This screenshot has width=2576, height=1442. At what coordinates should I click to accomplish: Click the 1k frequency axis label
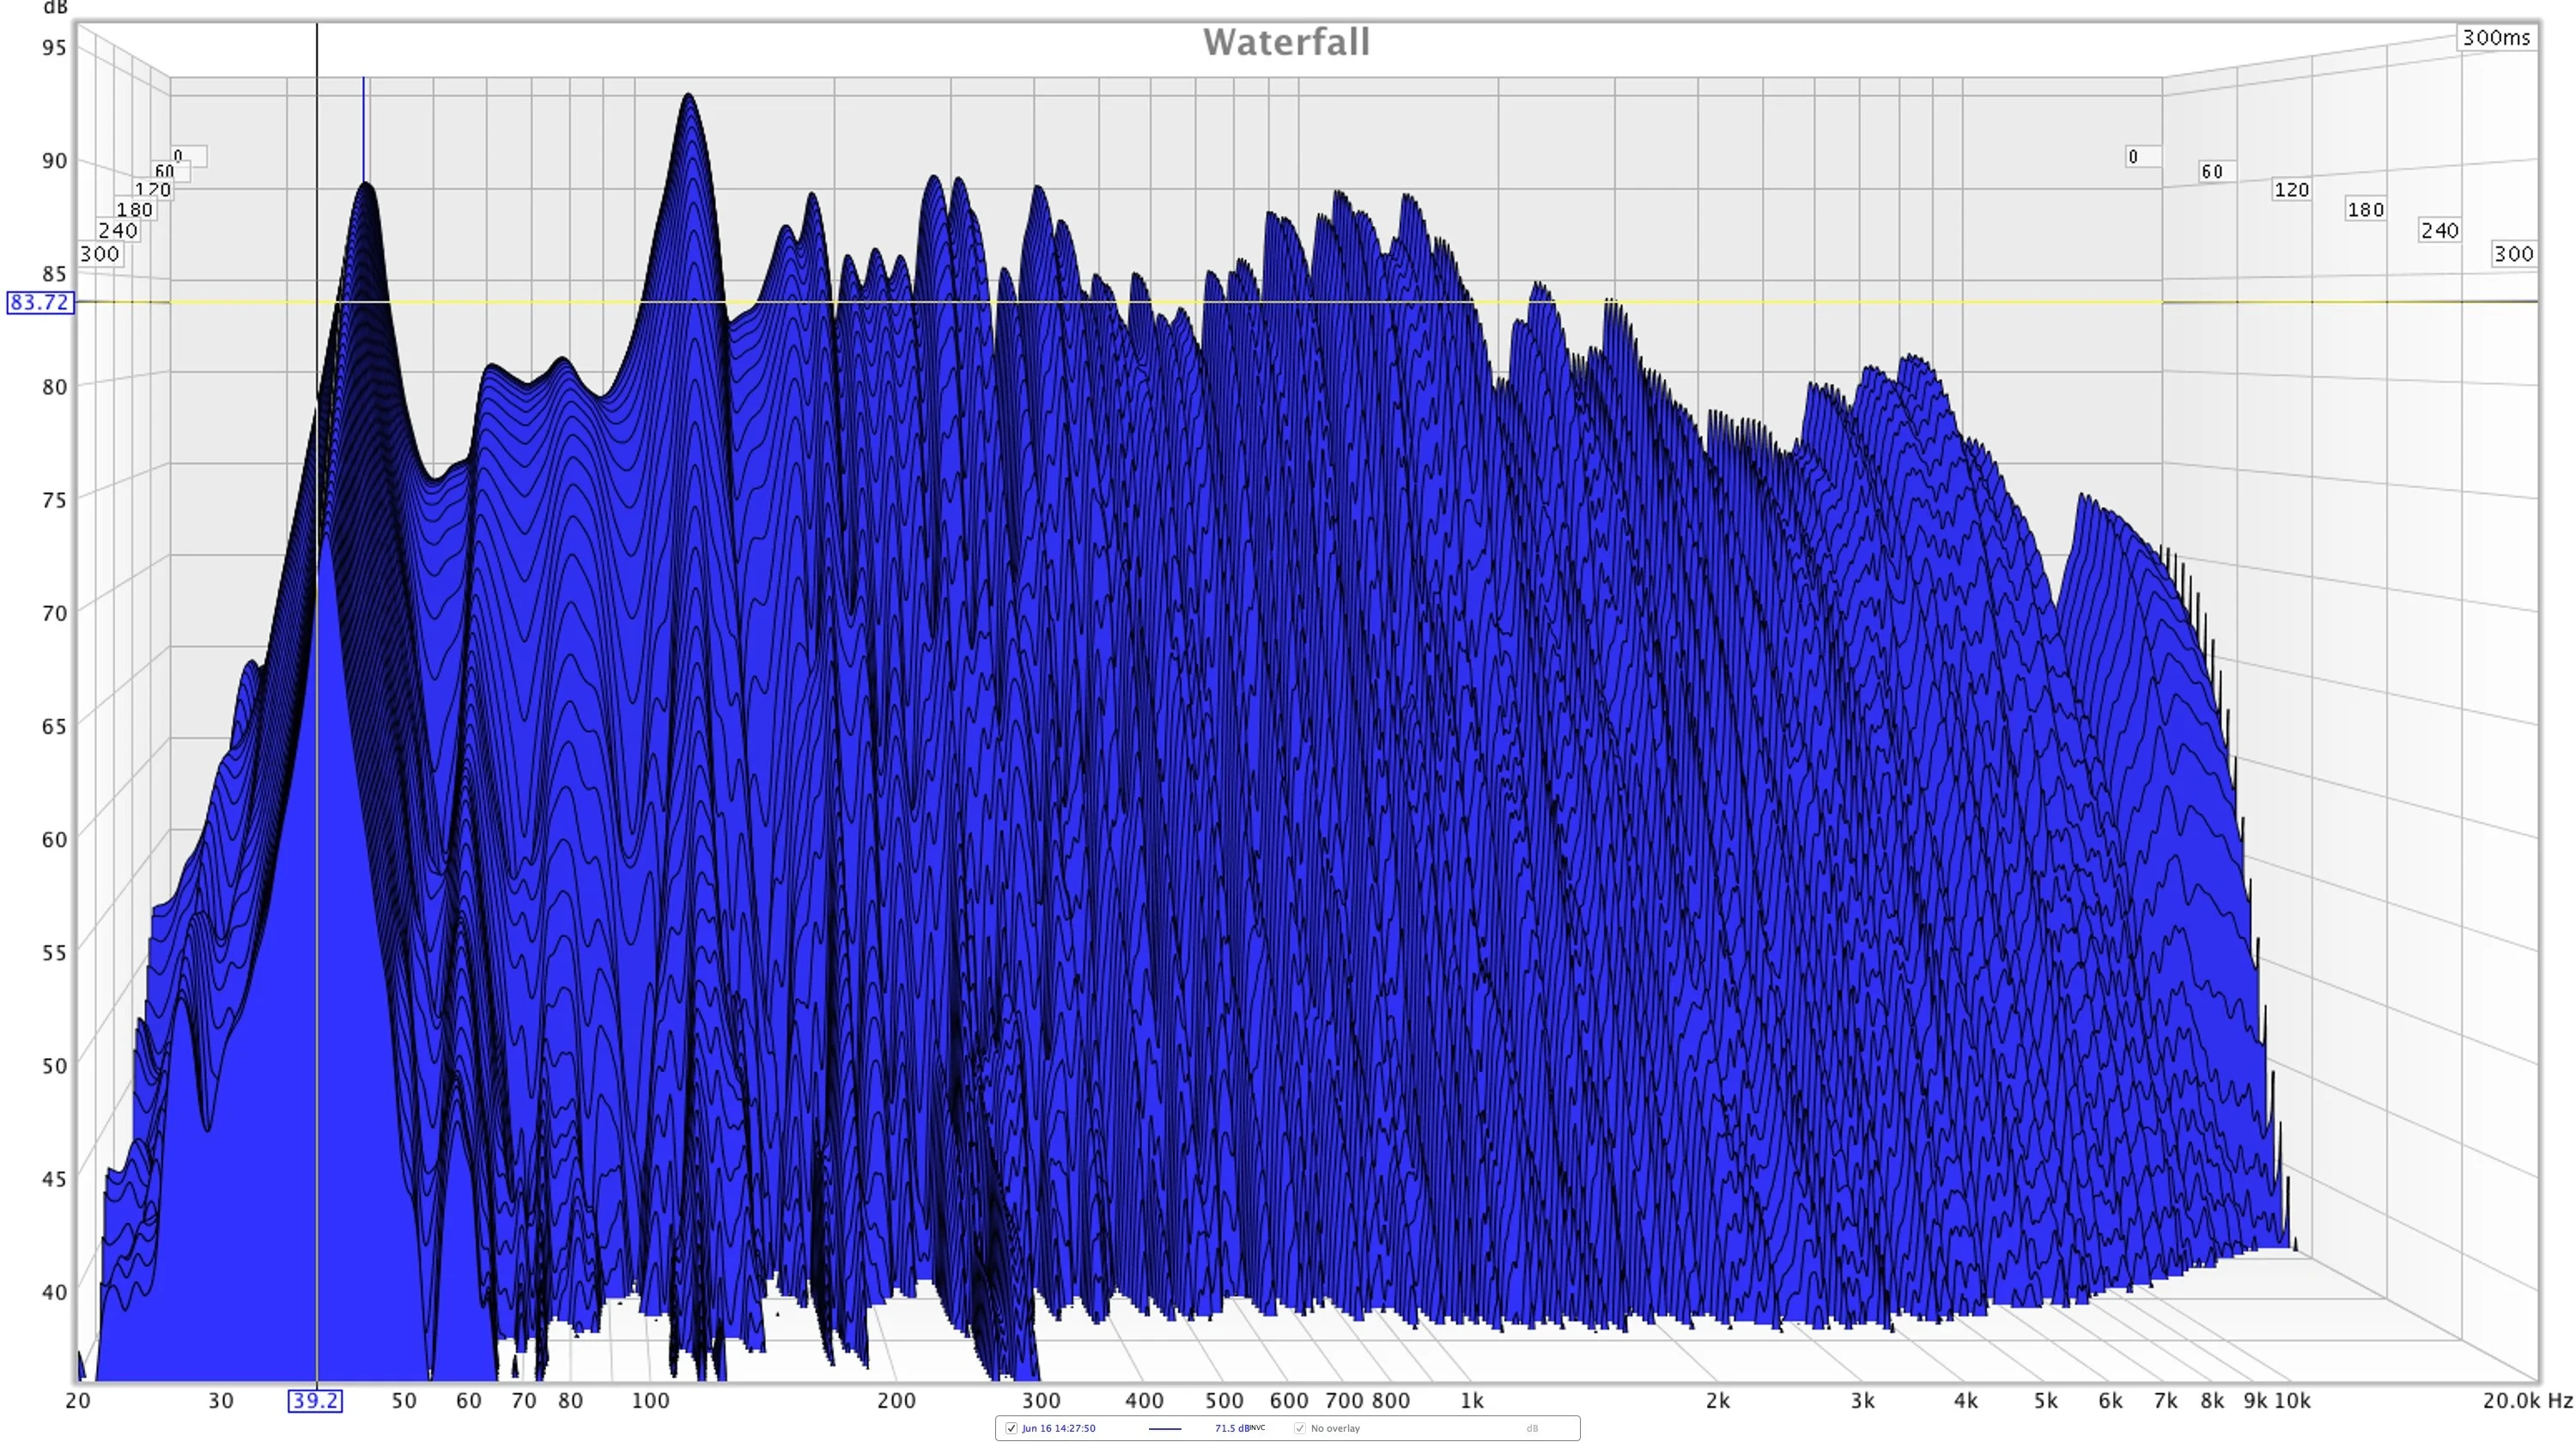[1471, 1400]
